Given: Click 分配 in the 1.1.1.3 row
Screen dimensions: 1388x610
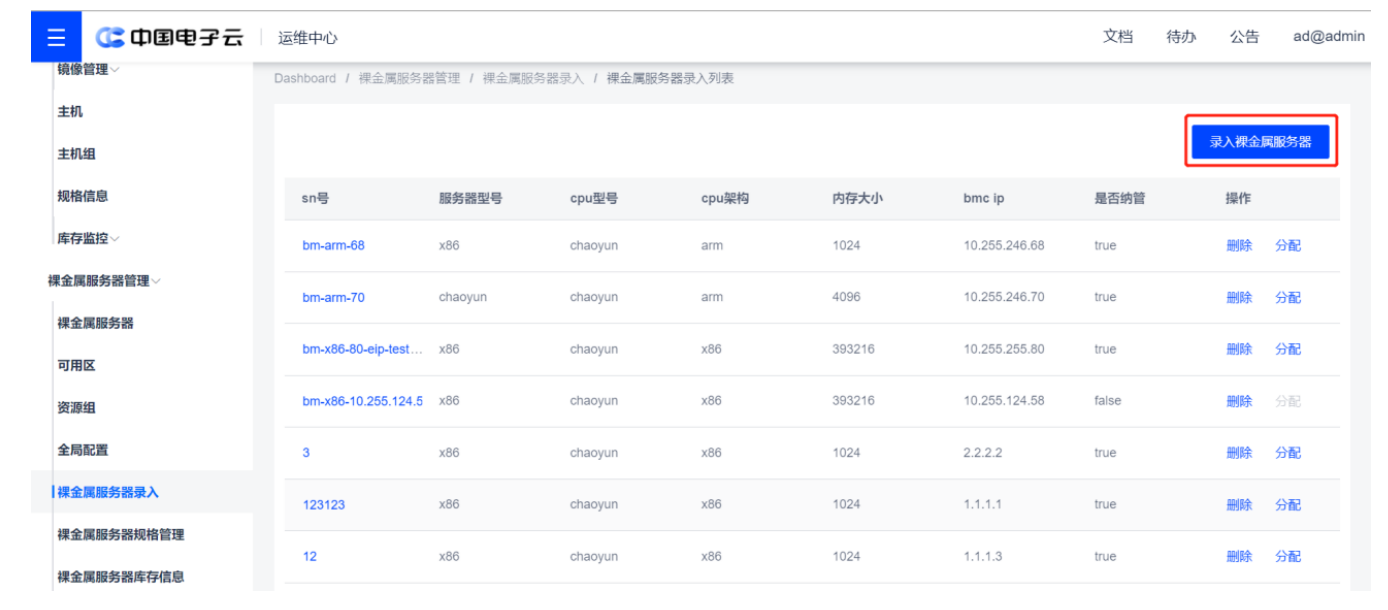Looking at the screenshot, I should 1288,557.
